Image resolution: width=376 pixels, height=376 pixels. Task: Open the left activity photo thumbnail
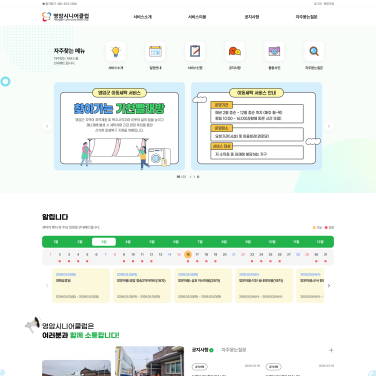tap(76, 368)
